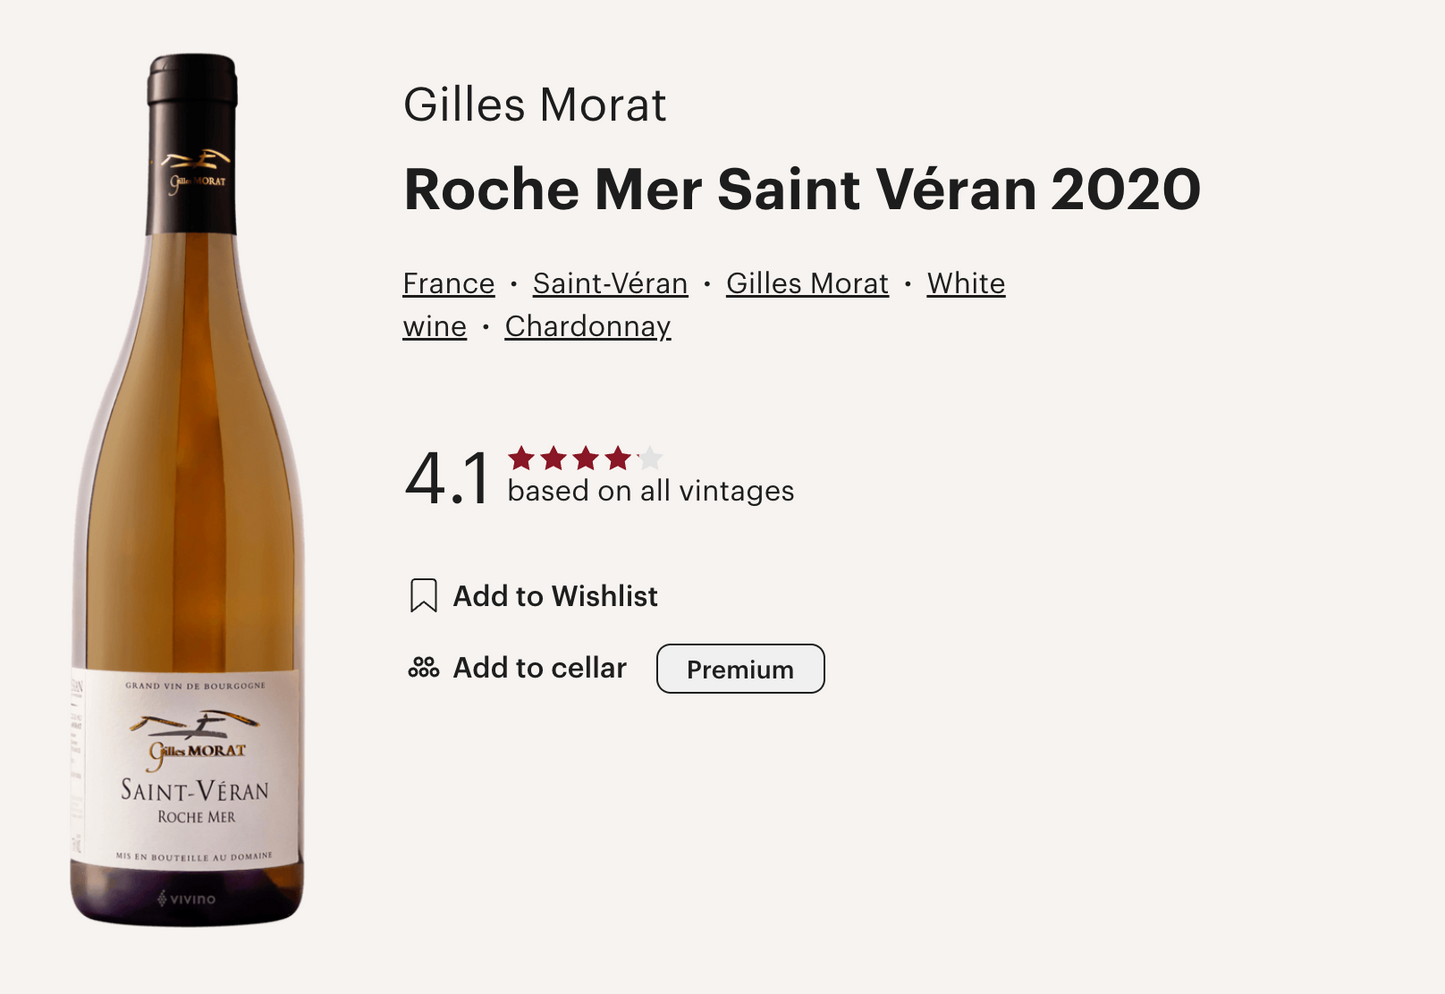
Task: Click the third red rating star
Action: coord(585,459)
